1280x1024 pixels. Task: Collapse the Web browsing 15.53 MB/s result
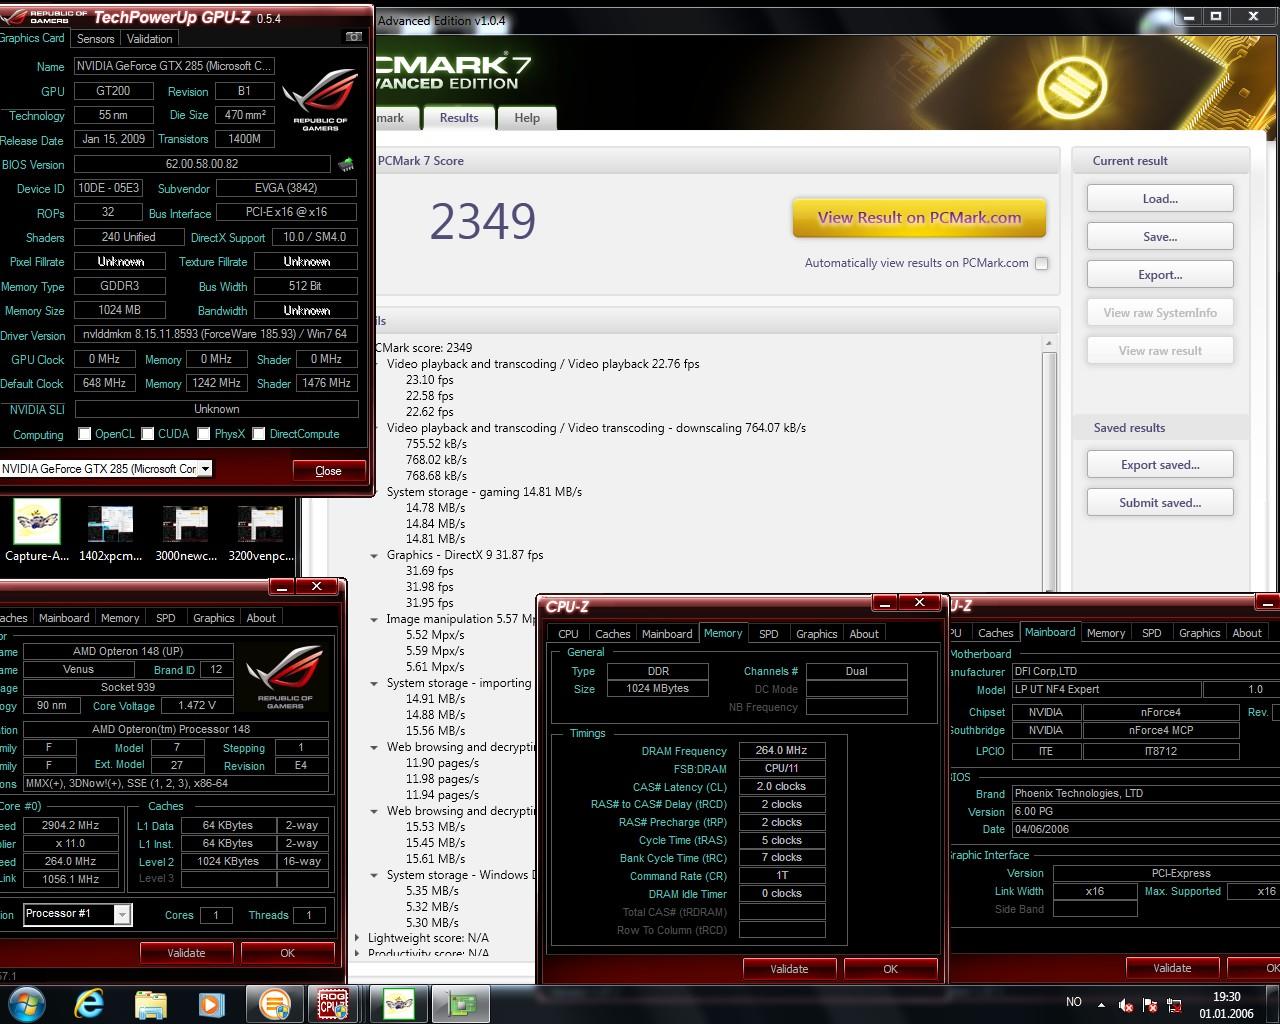pyautogui.click(x=374, y=811)
